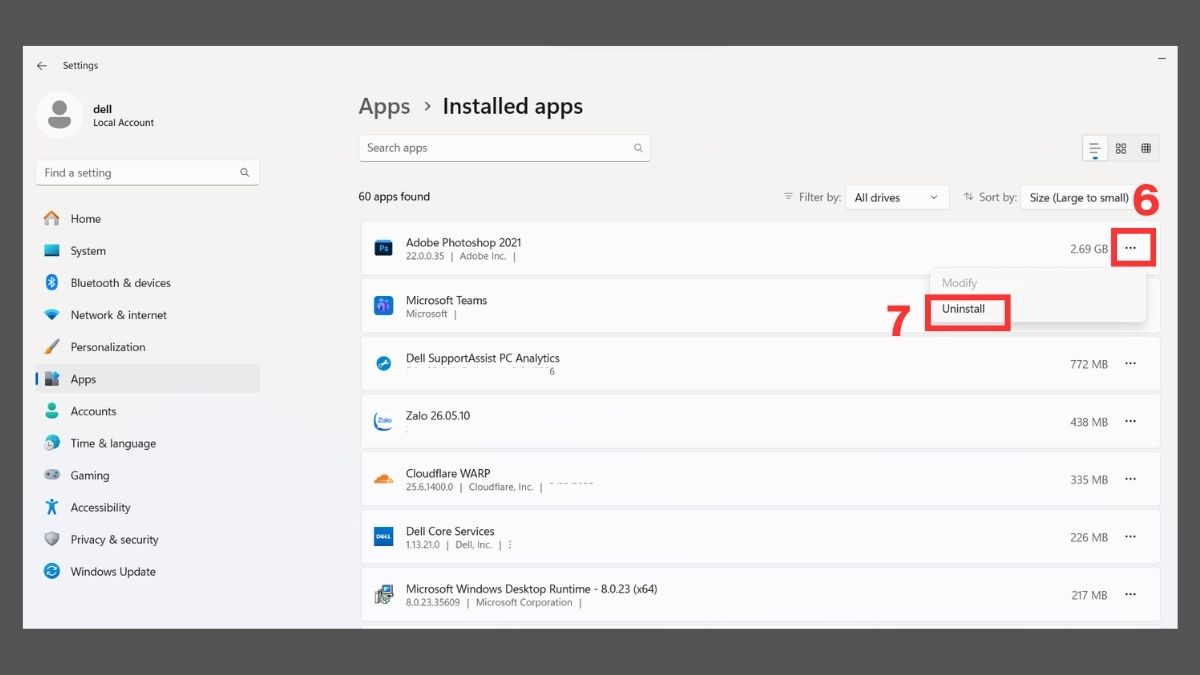1200x675 pixels.
Task: Open Privacy & security
Action: click(147, 539)
